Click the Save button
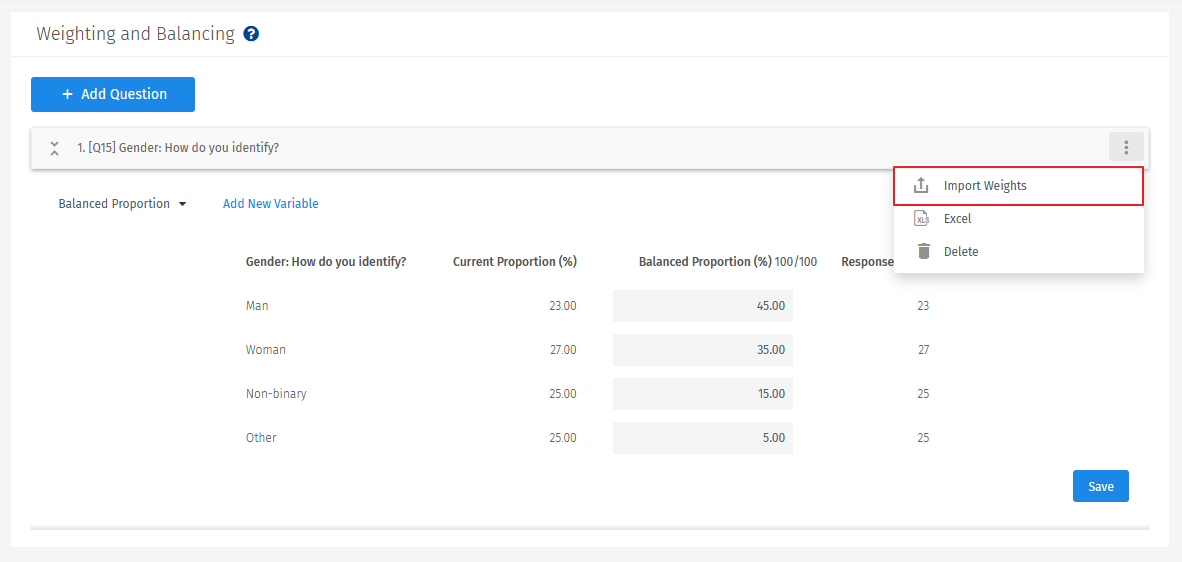This screenshot has height=562, width=1182. click(x=1100, y=486)
